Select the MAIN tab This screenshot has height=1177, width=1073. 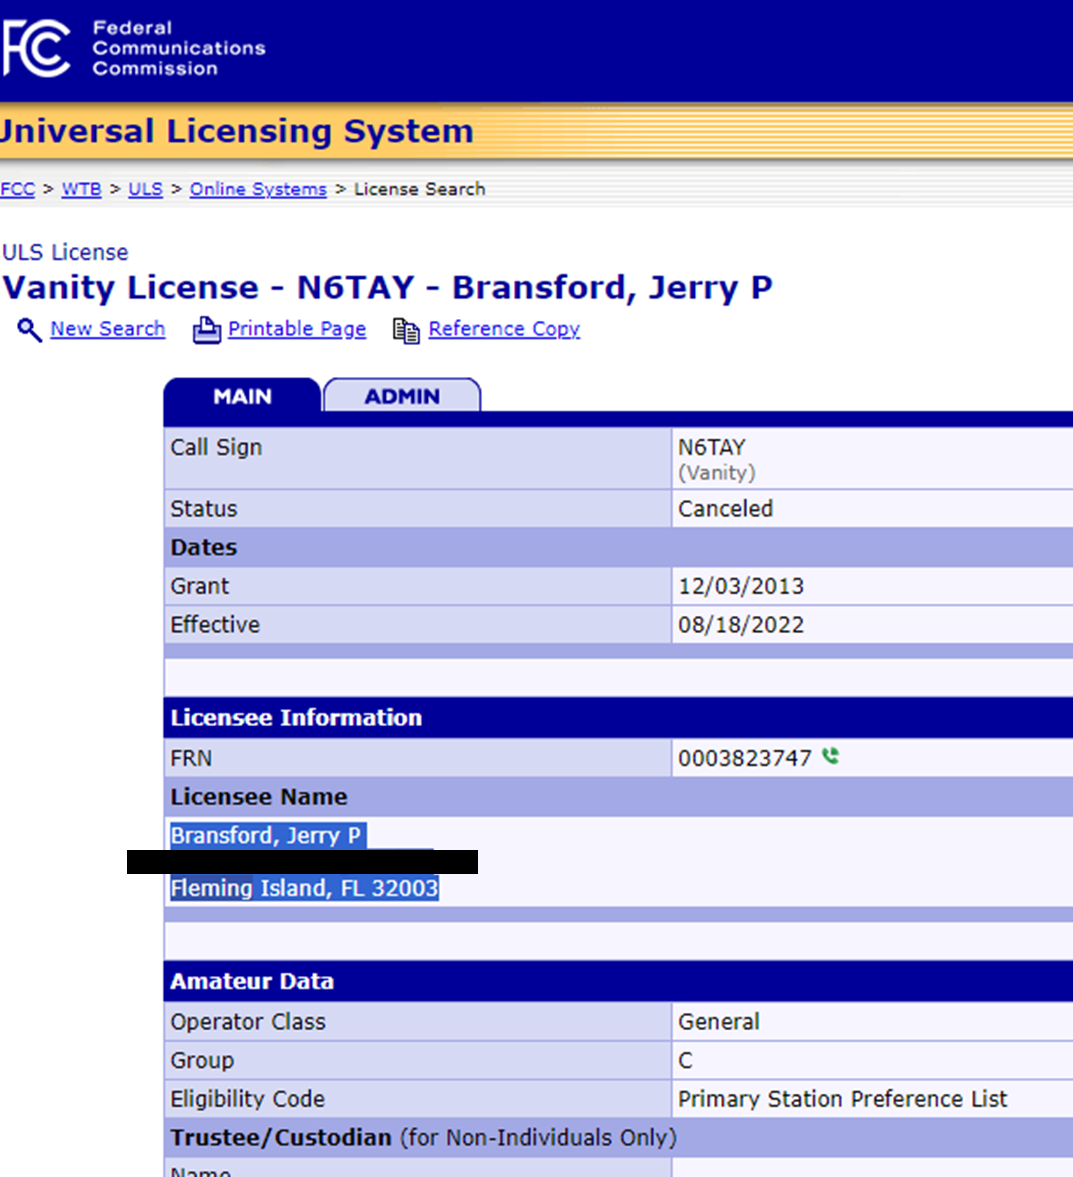[x=242, y=396]
